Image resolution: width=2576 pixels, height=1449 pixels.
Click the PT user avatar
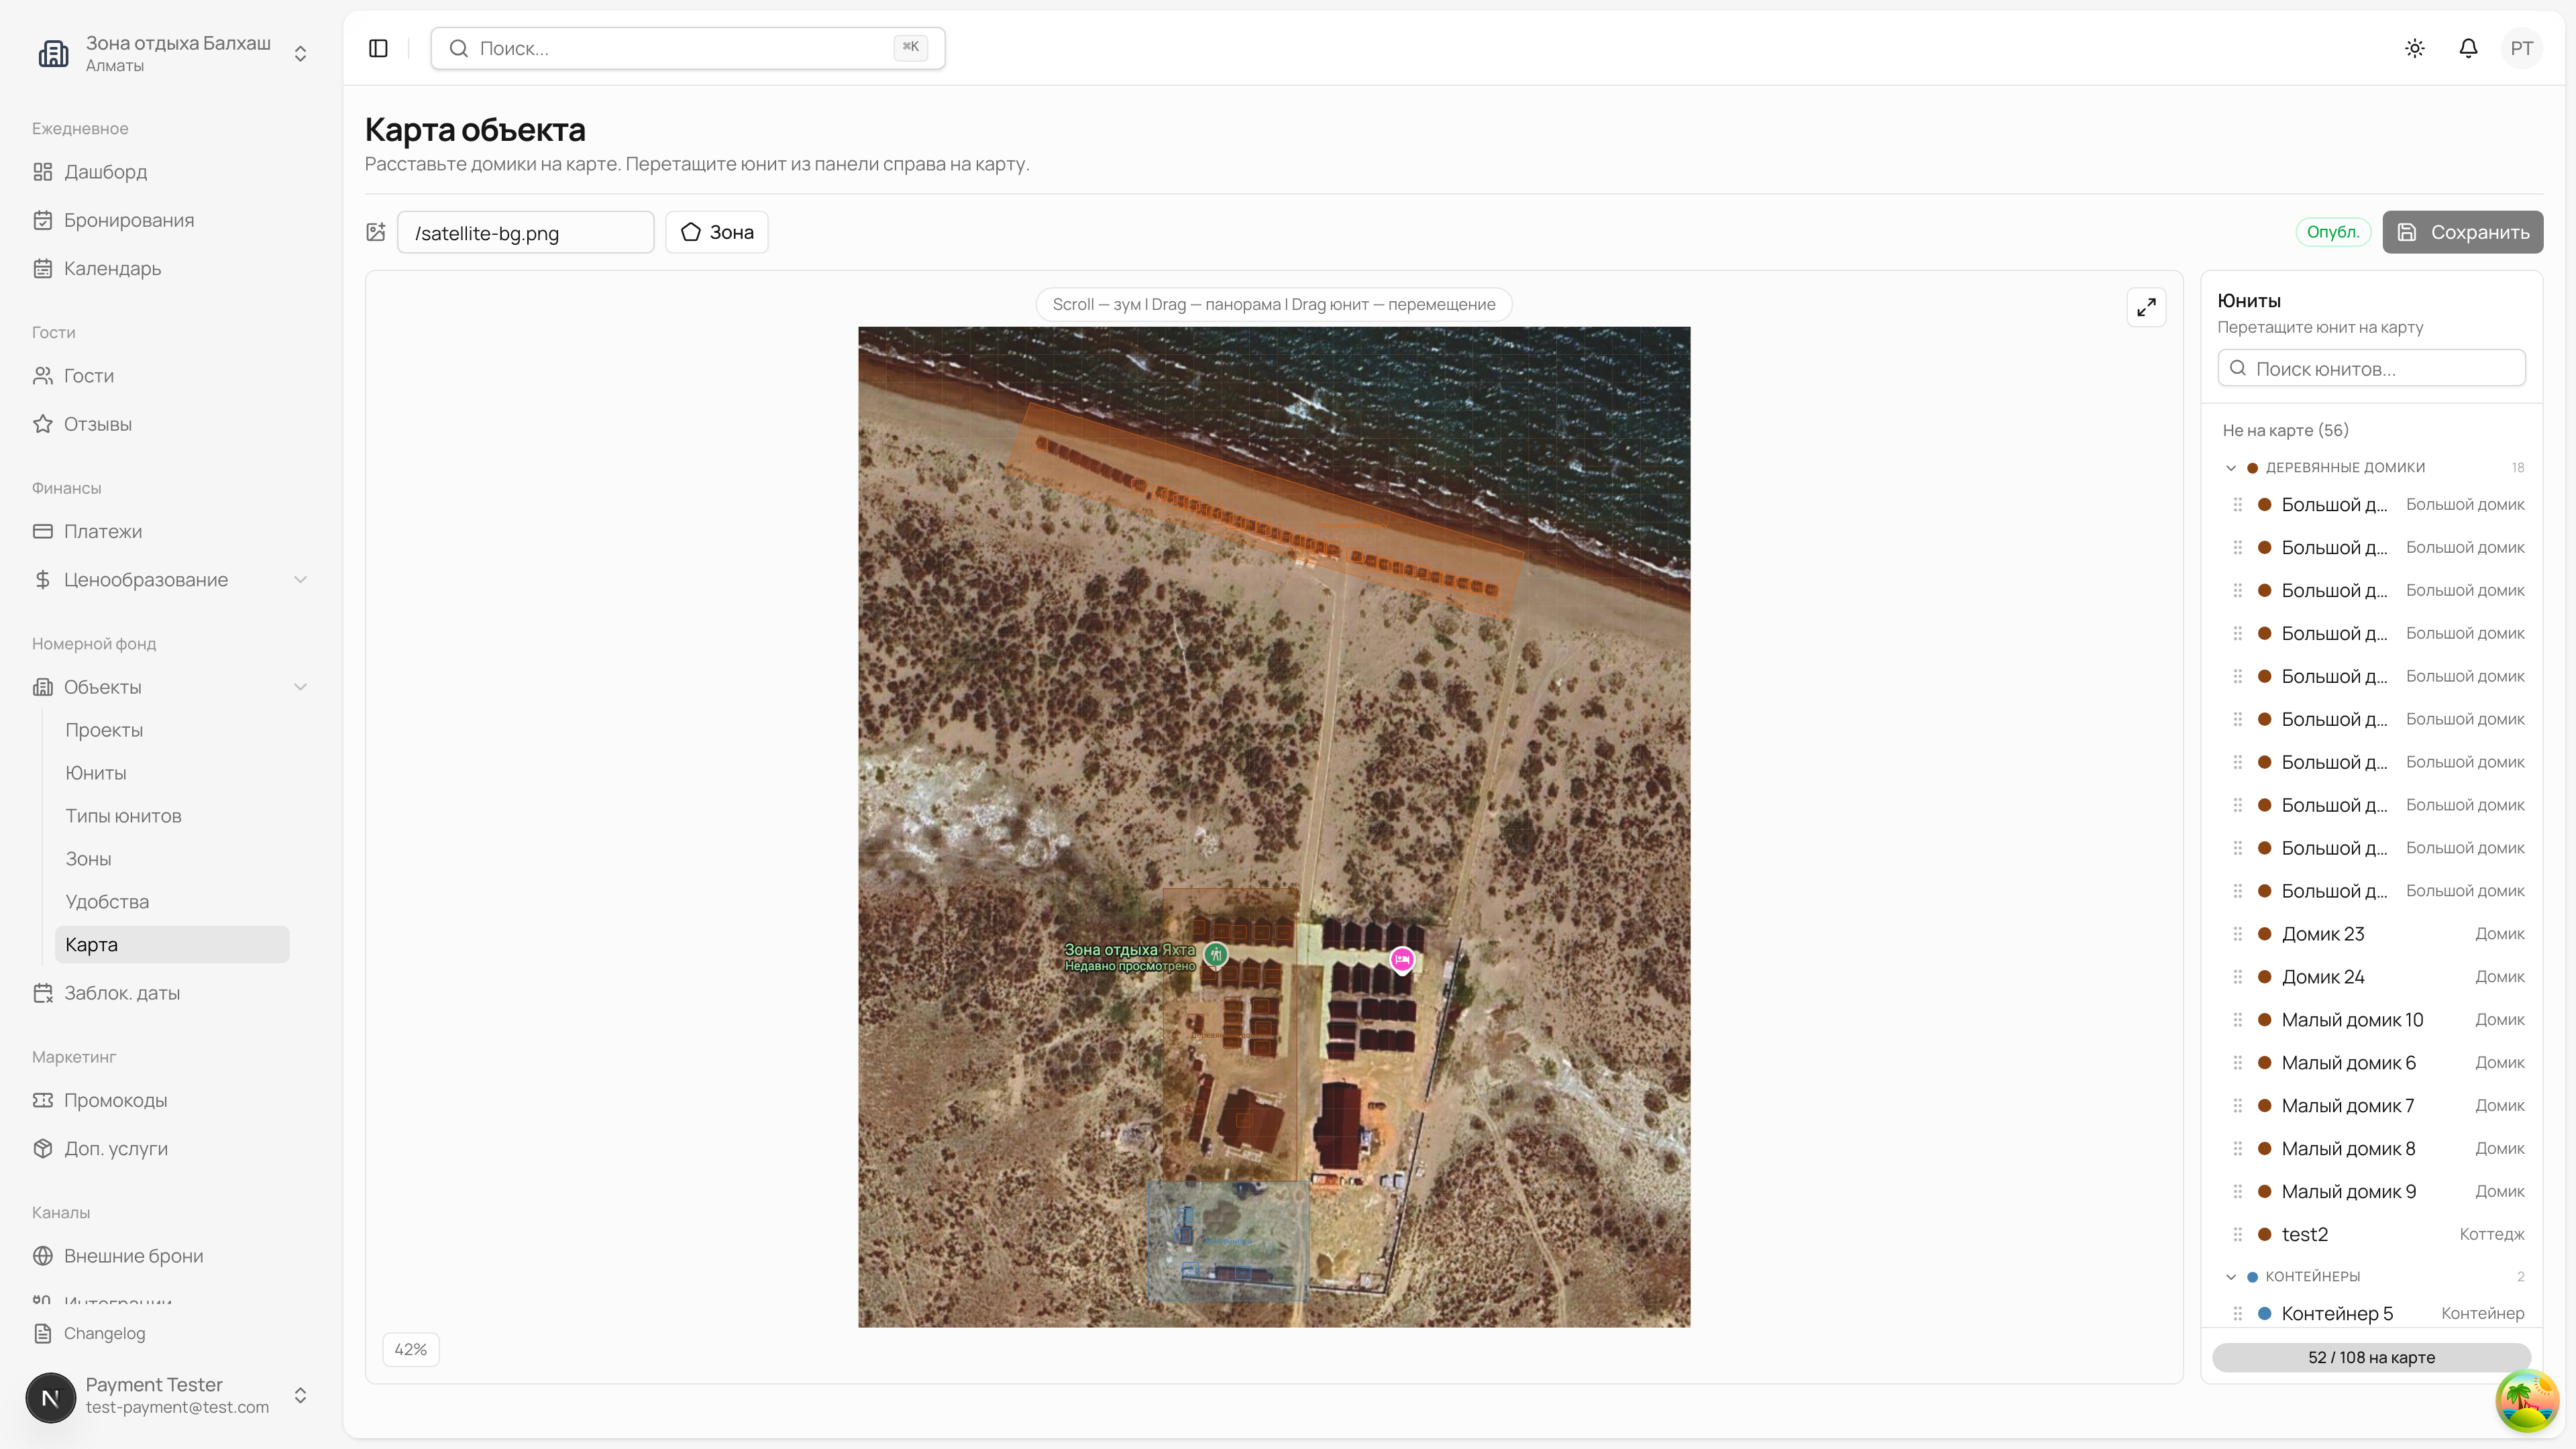pyautogui.click(x=2521, y=48)
